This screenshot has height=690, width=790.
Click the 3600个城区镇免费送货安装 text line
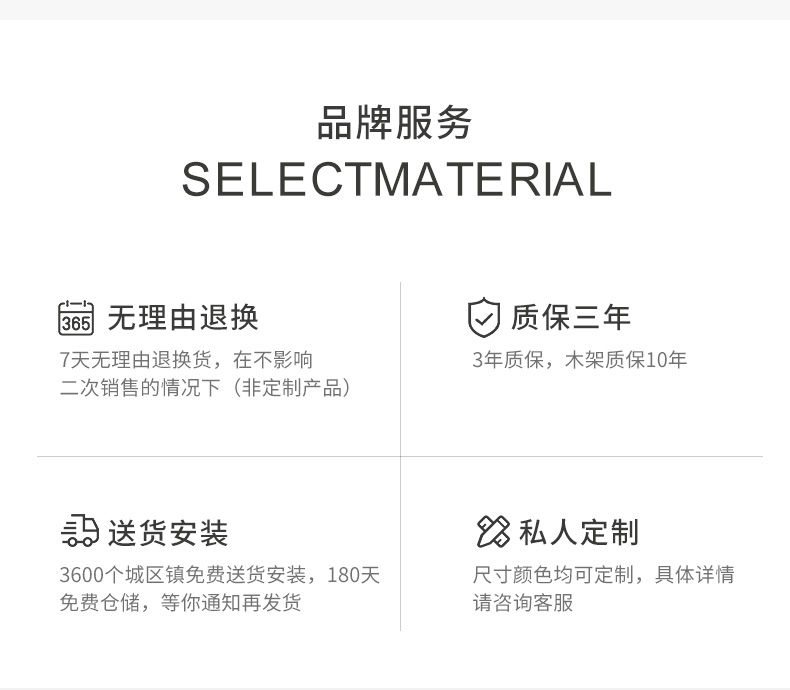(220, 575)
